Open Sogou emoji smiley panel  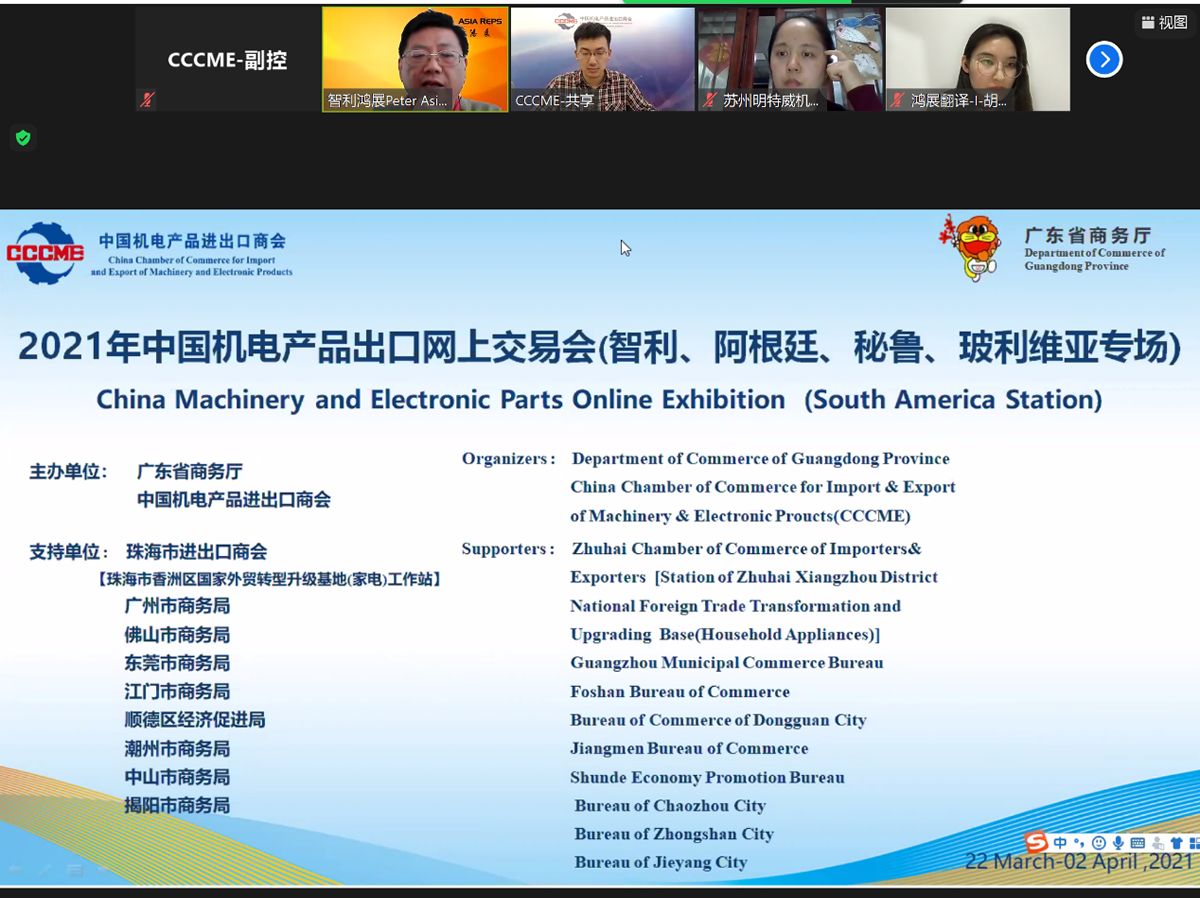1099,843
